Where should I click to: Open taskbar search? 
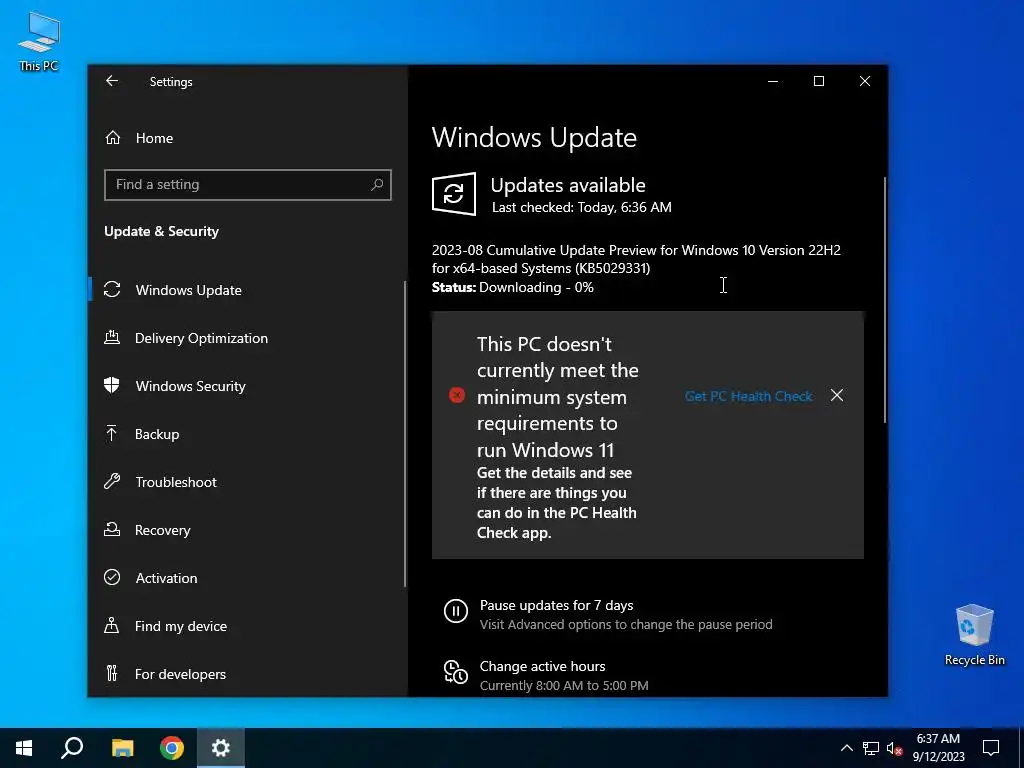[x=72, y=748]
